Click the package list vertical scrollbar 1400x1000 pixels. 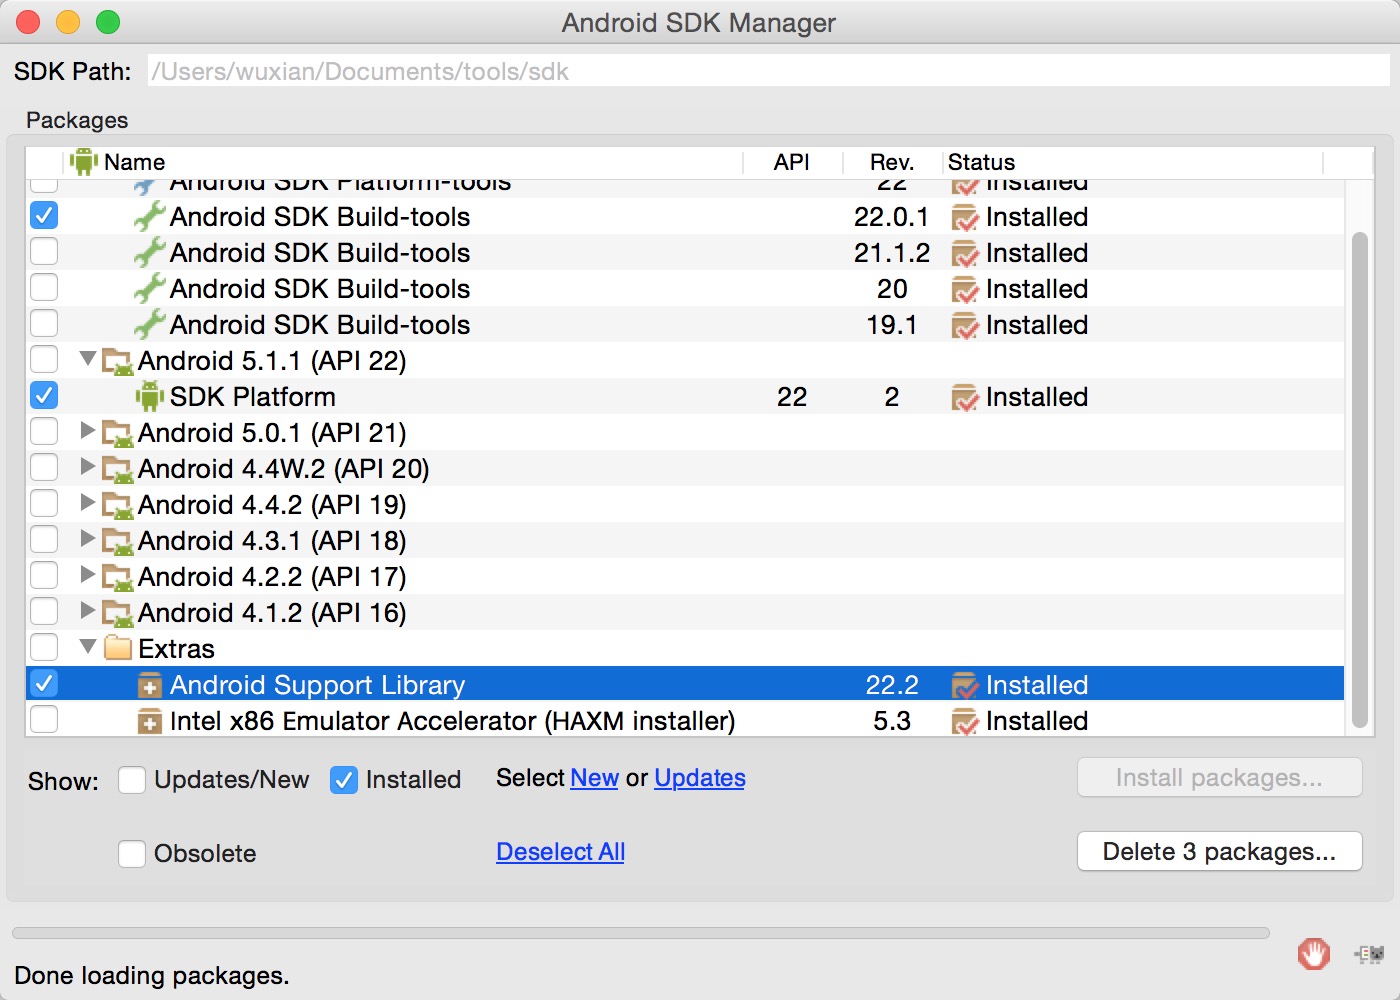(x=1359, y=480)
